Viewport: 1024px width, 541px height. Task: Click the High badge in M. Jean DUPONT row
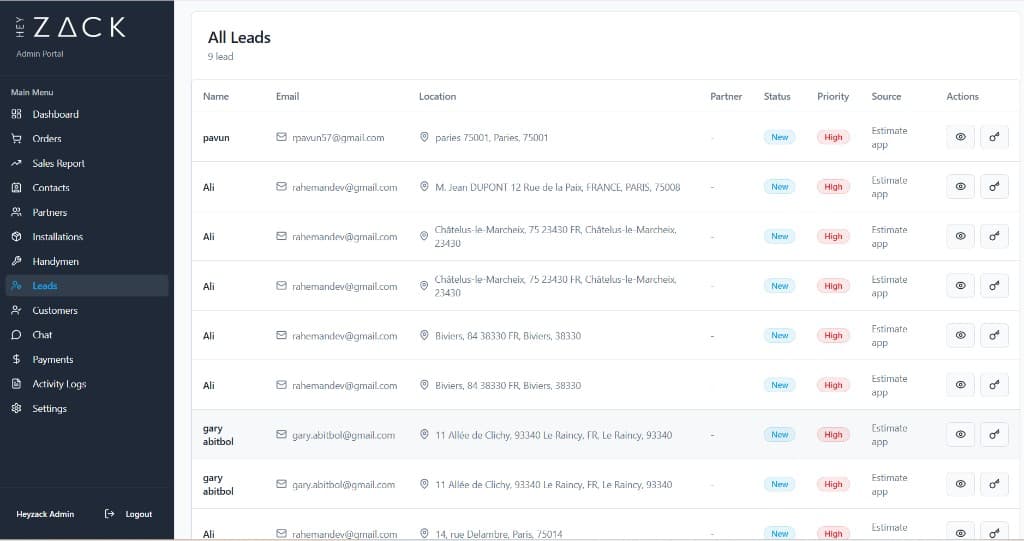pos(833,187)
